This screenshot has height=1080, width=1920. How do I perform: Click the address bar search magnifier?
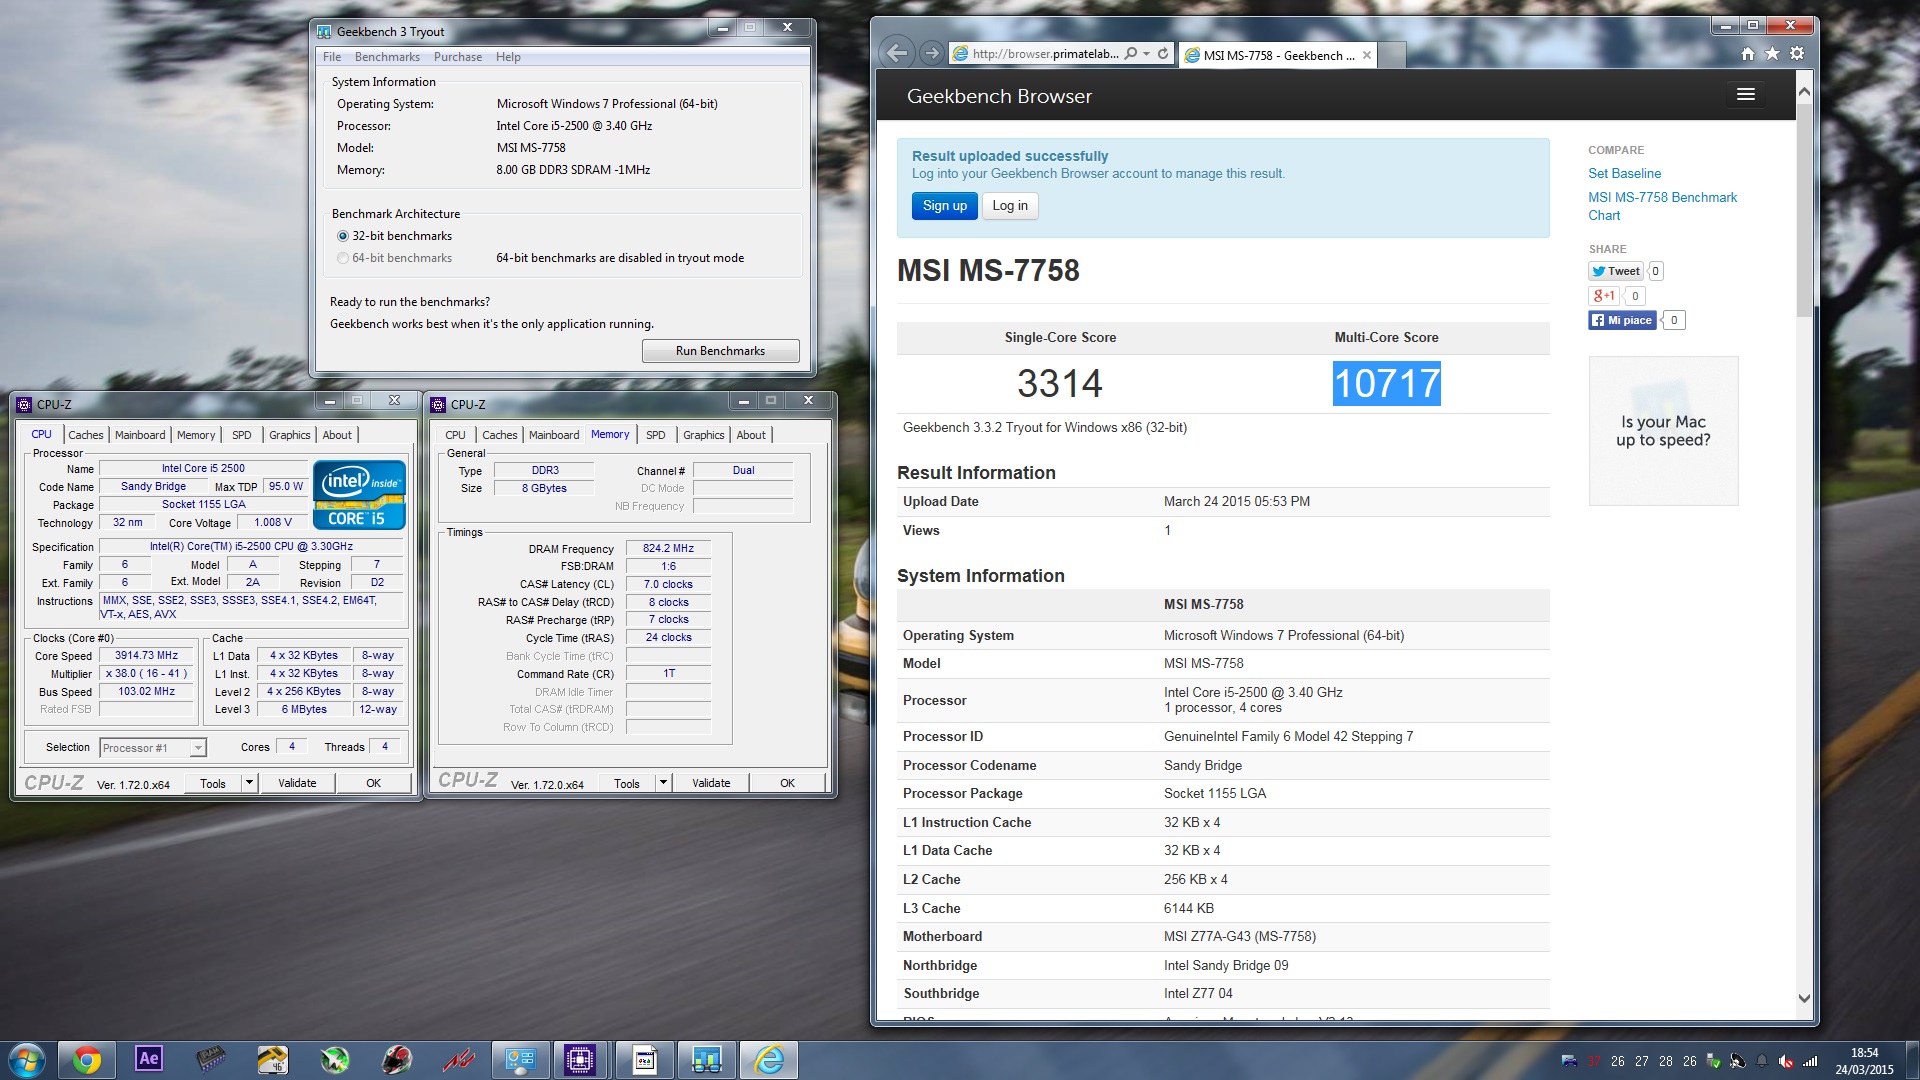[x=1130, y=54]
